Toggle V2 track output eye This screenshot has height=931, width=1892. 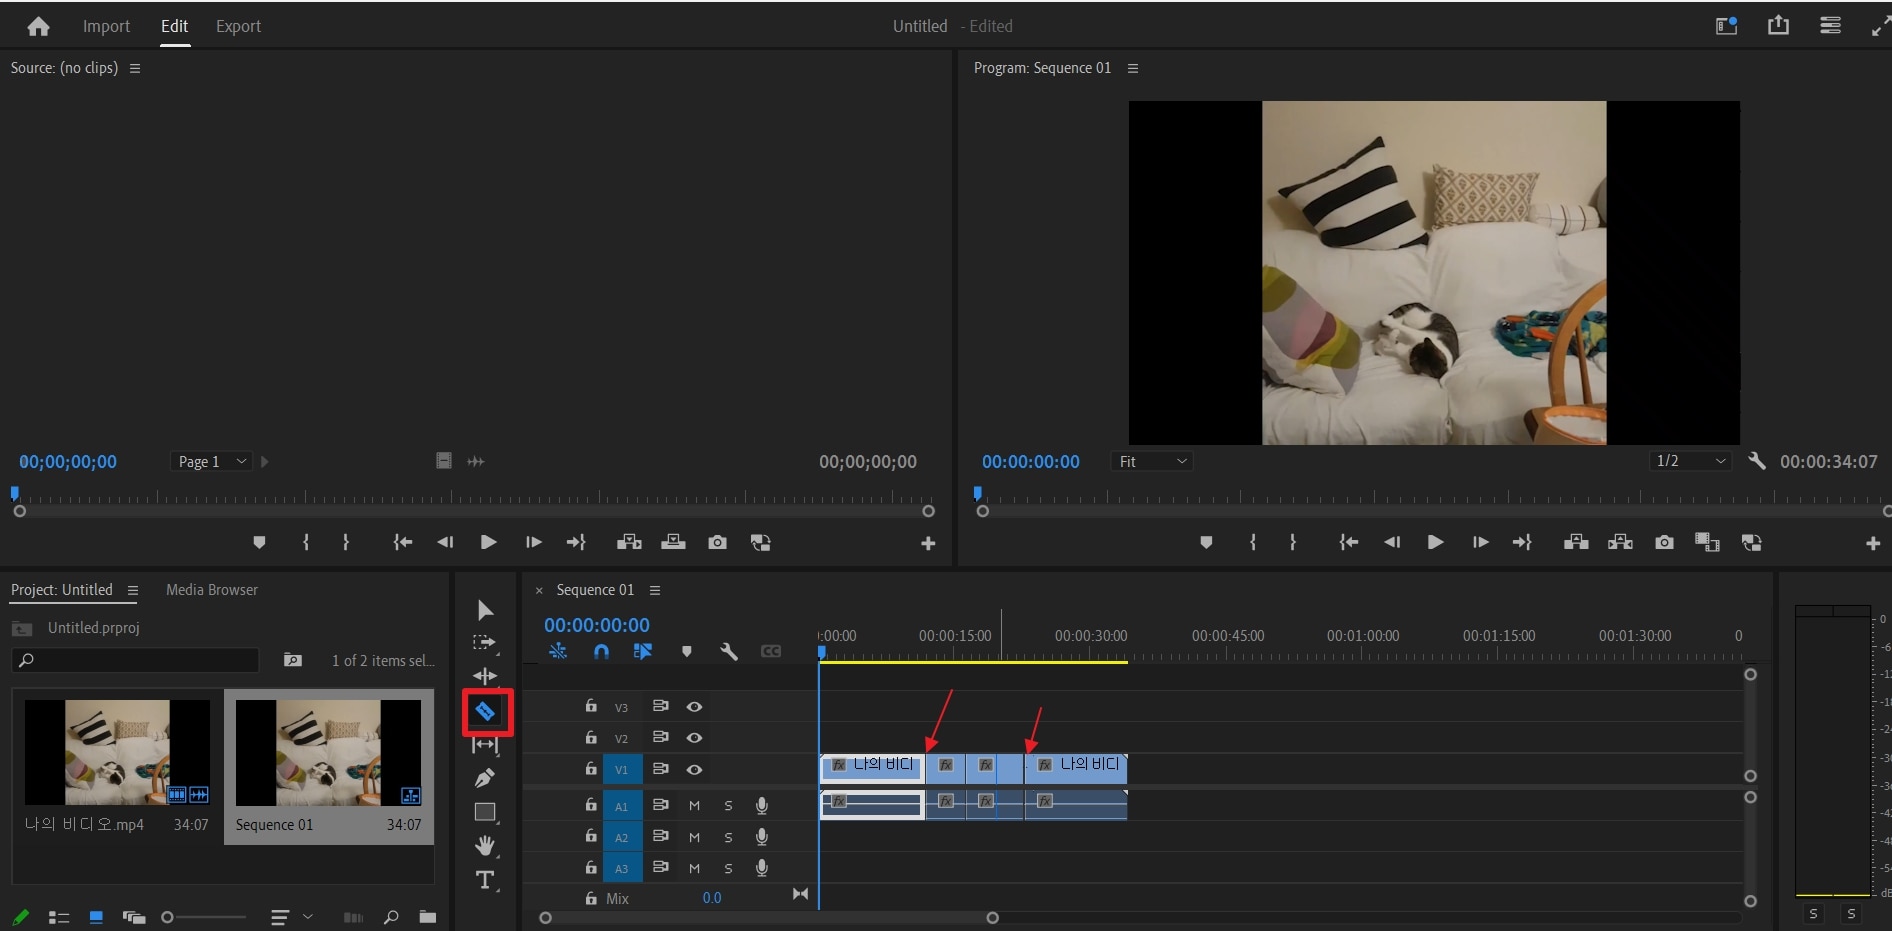pos(694,737)
